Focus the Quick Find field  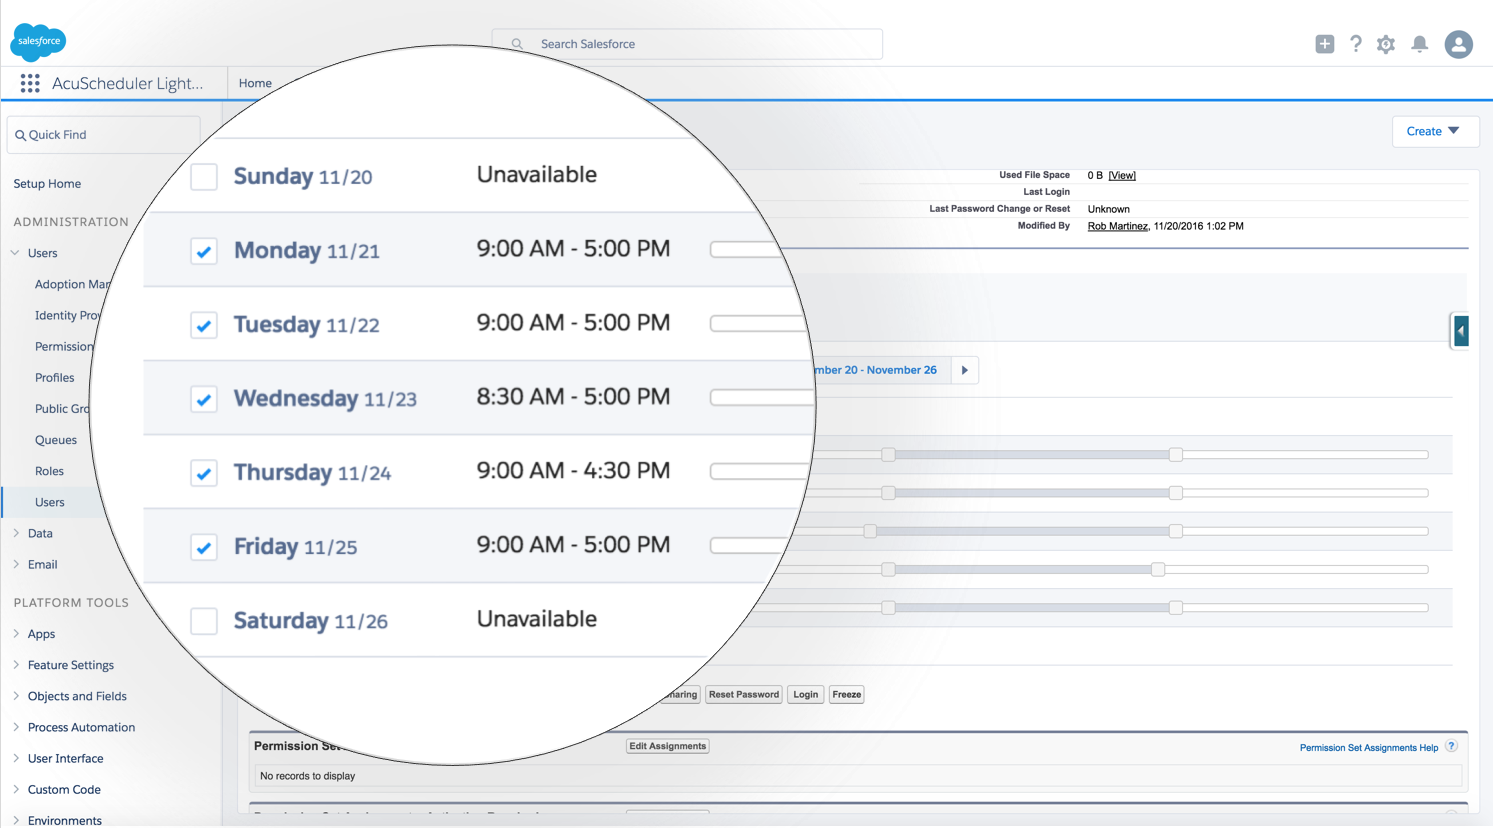[x=104, y=135]
